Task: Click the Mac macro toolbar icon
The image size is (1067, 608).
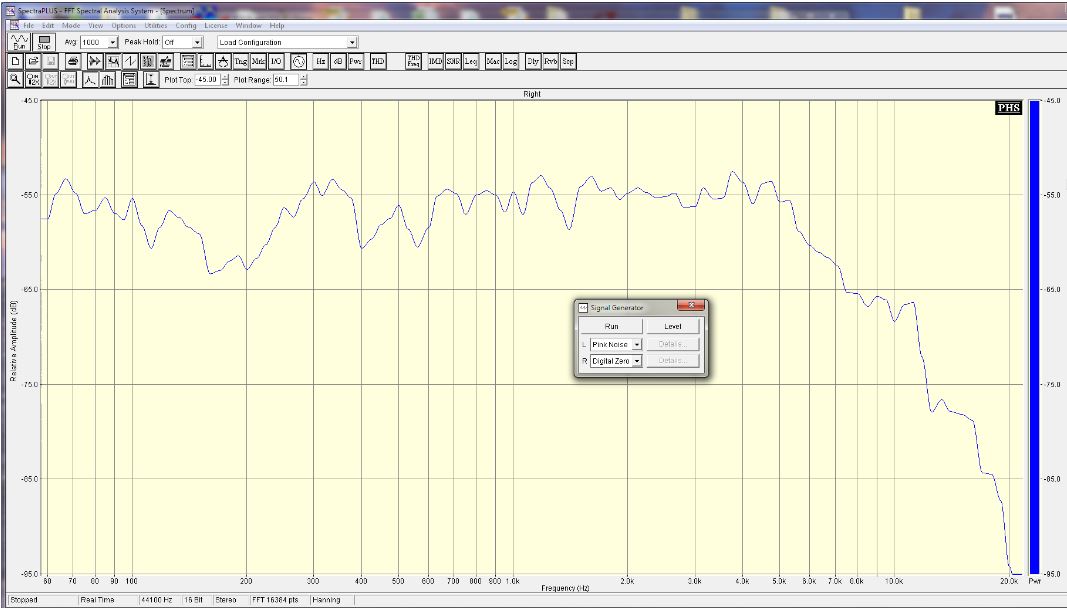Action: (x=493, y=61)
